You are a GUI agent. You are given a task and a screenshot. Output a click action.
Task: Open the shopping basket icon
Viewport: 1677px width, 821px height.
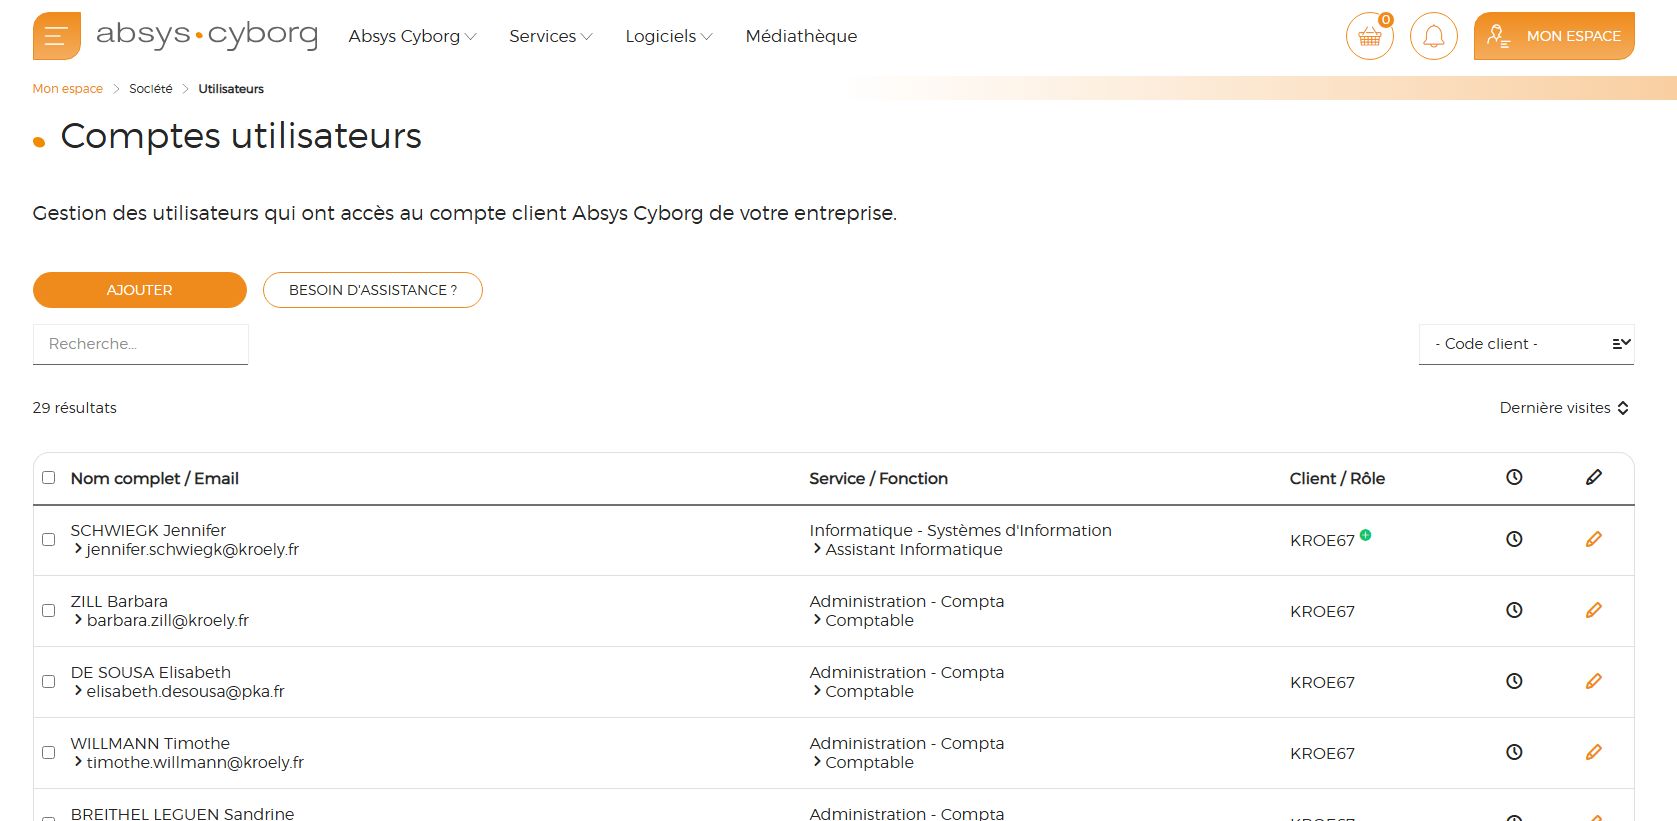[1370, 36]
